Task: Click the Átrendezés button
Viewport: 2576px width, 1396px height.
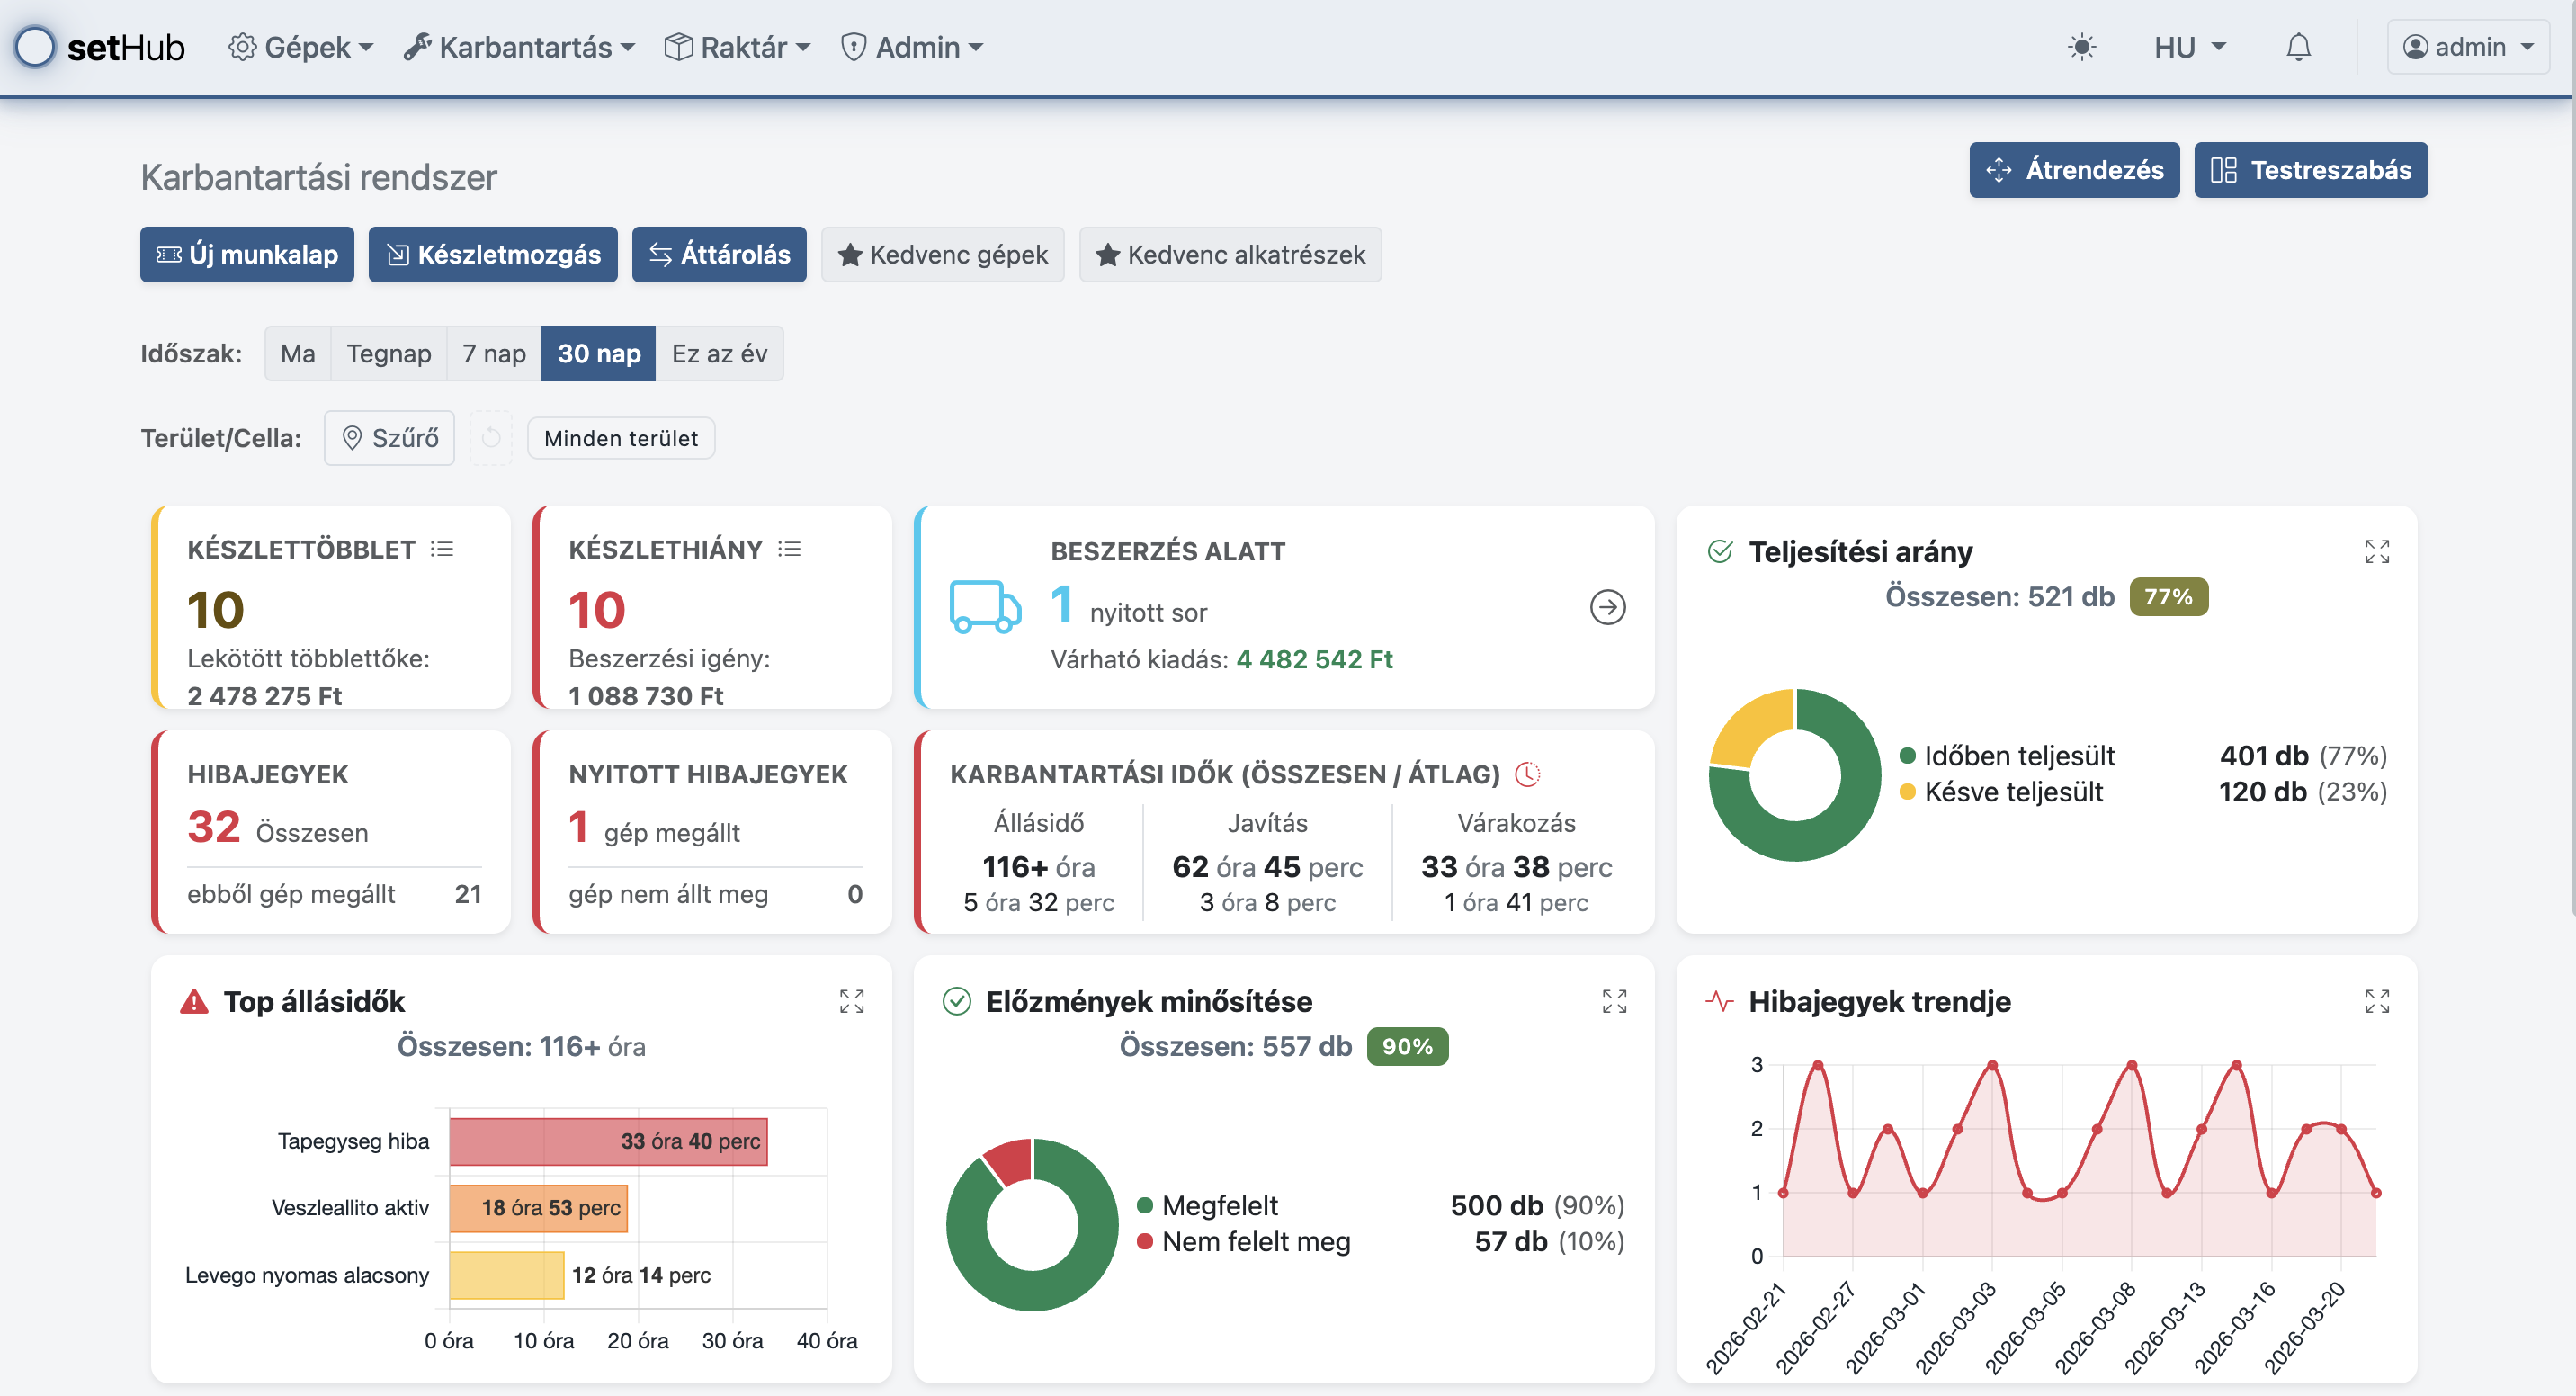Action: [x=2074, y=170]
